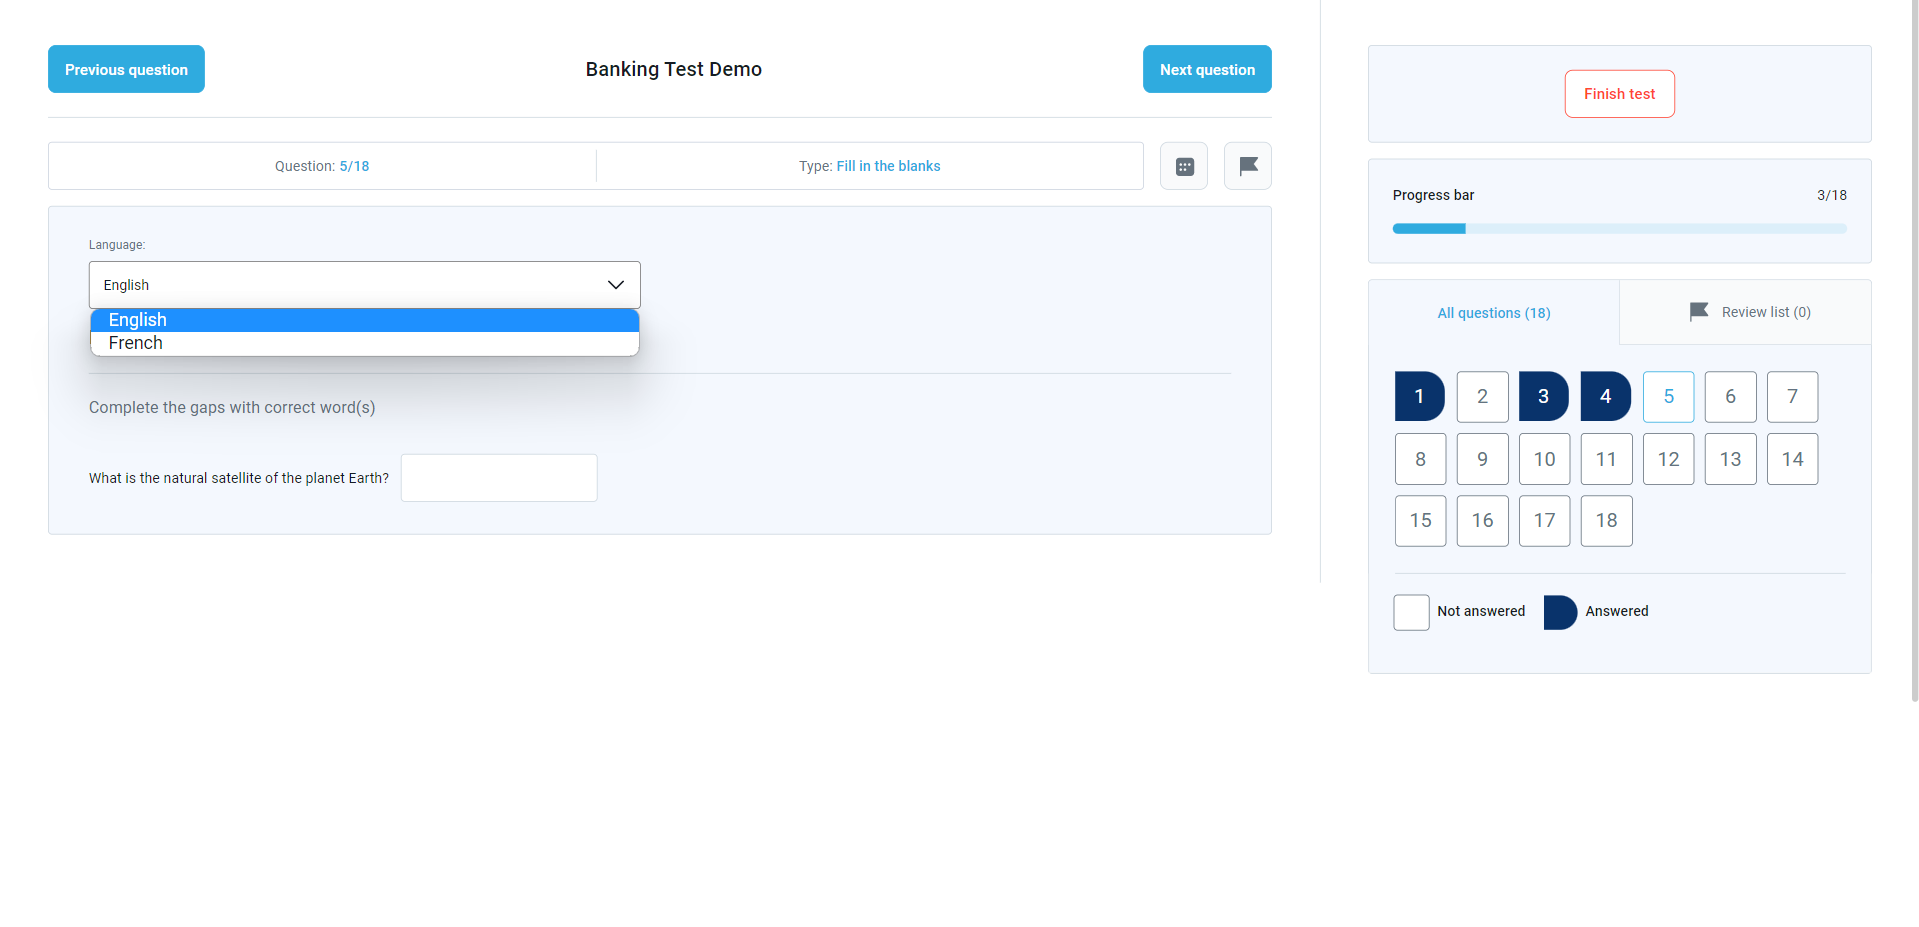Jump to unanswered question 2 tile
Screen dimensions: 1919x927
point(1482,397)
